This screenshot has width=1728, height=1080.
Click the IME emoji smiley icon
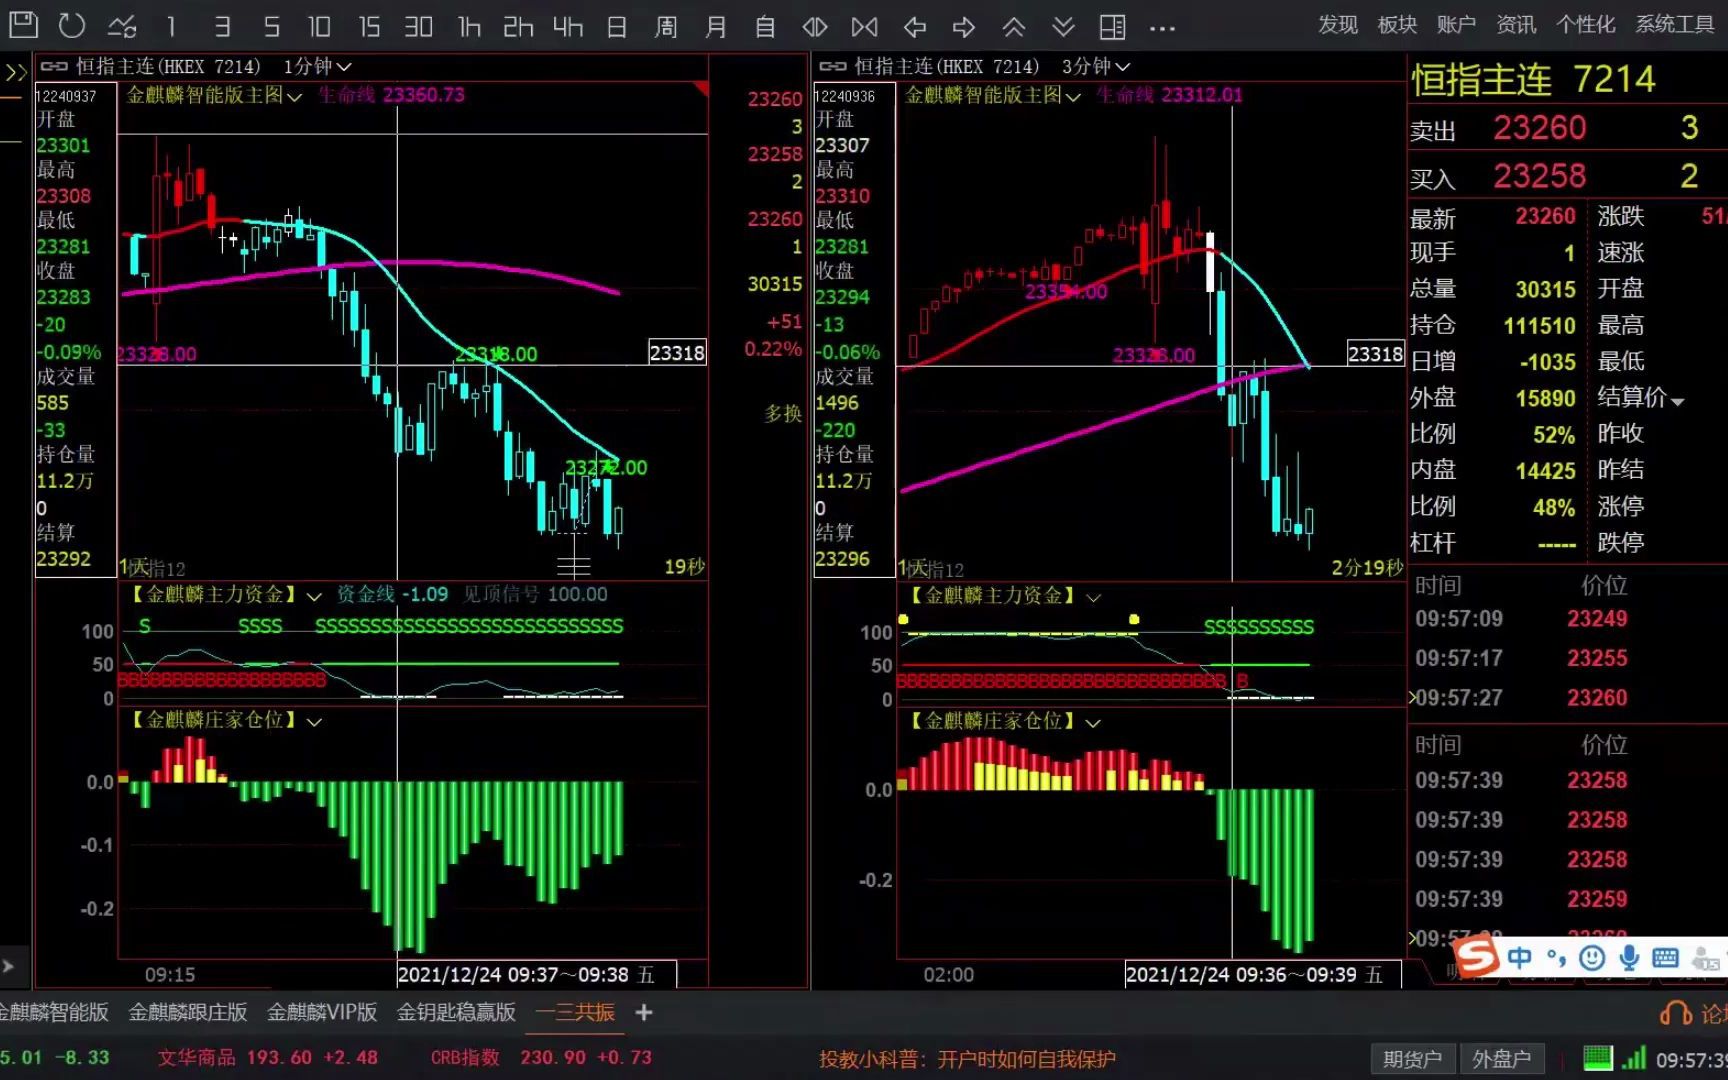coord(1592,958)
